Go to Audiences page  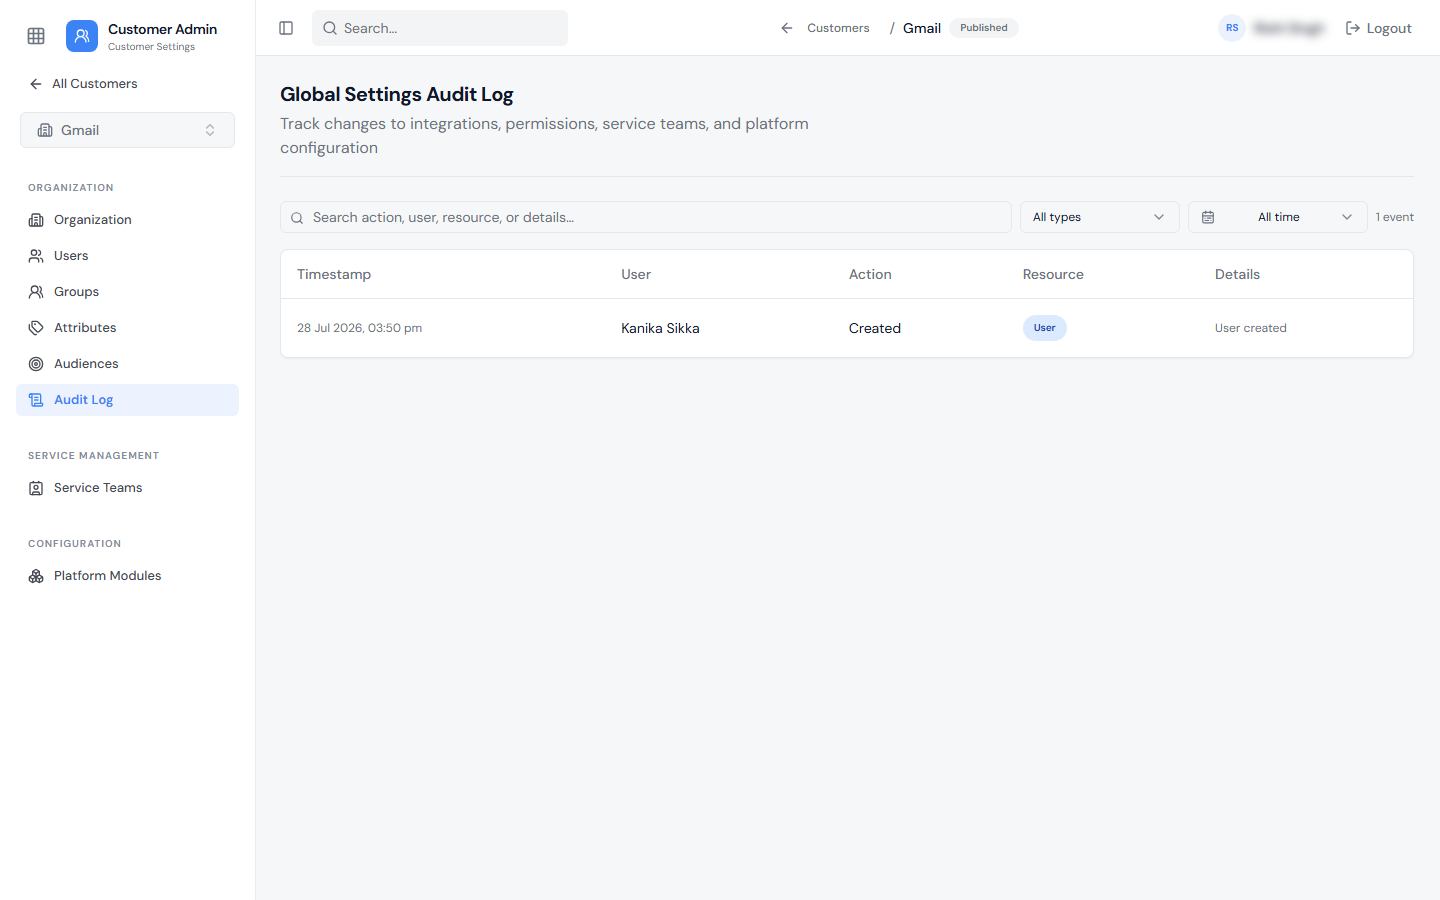pos(127,364)
